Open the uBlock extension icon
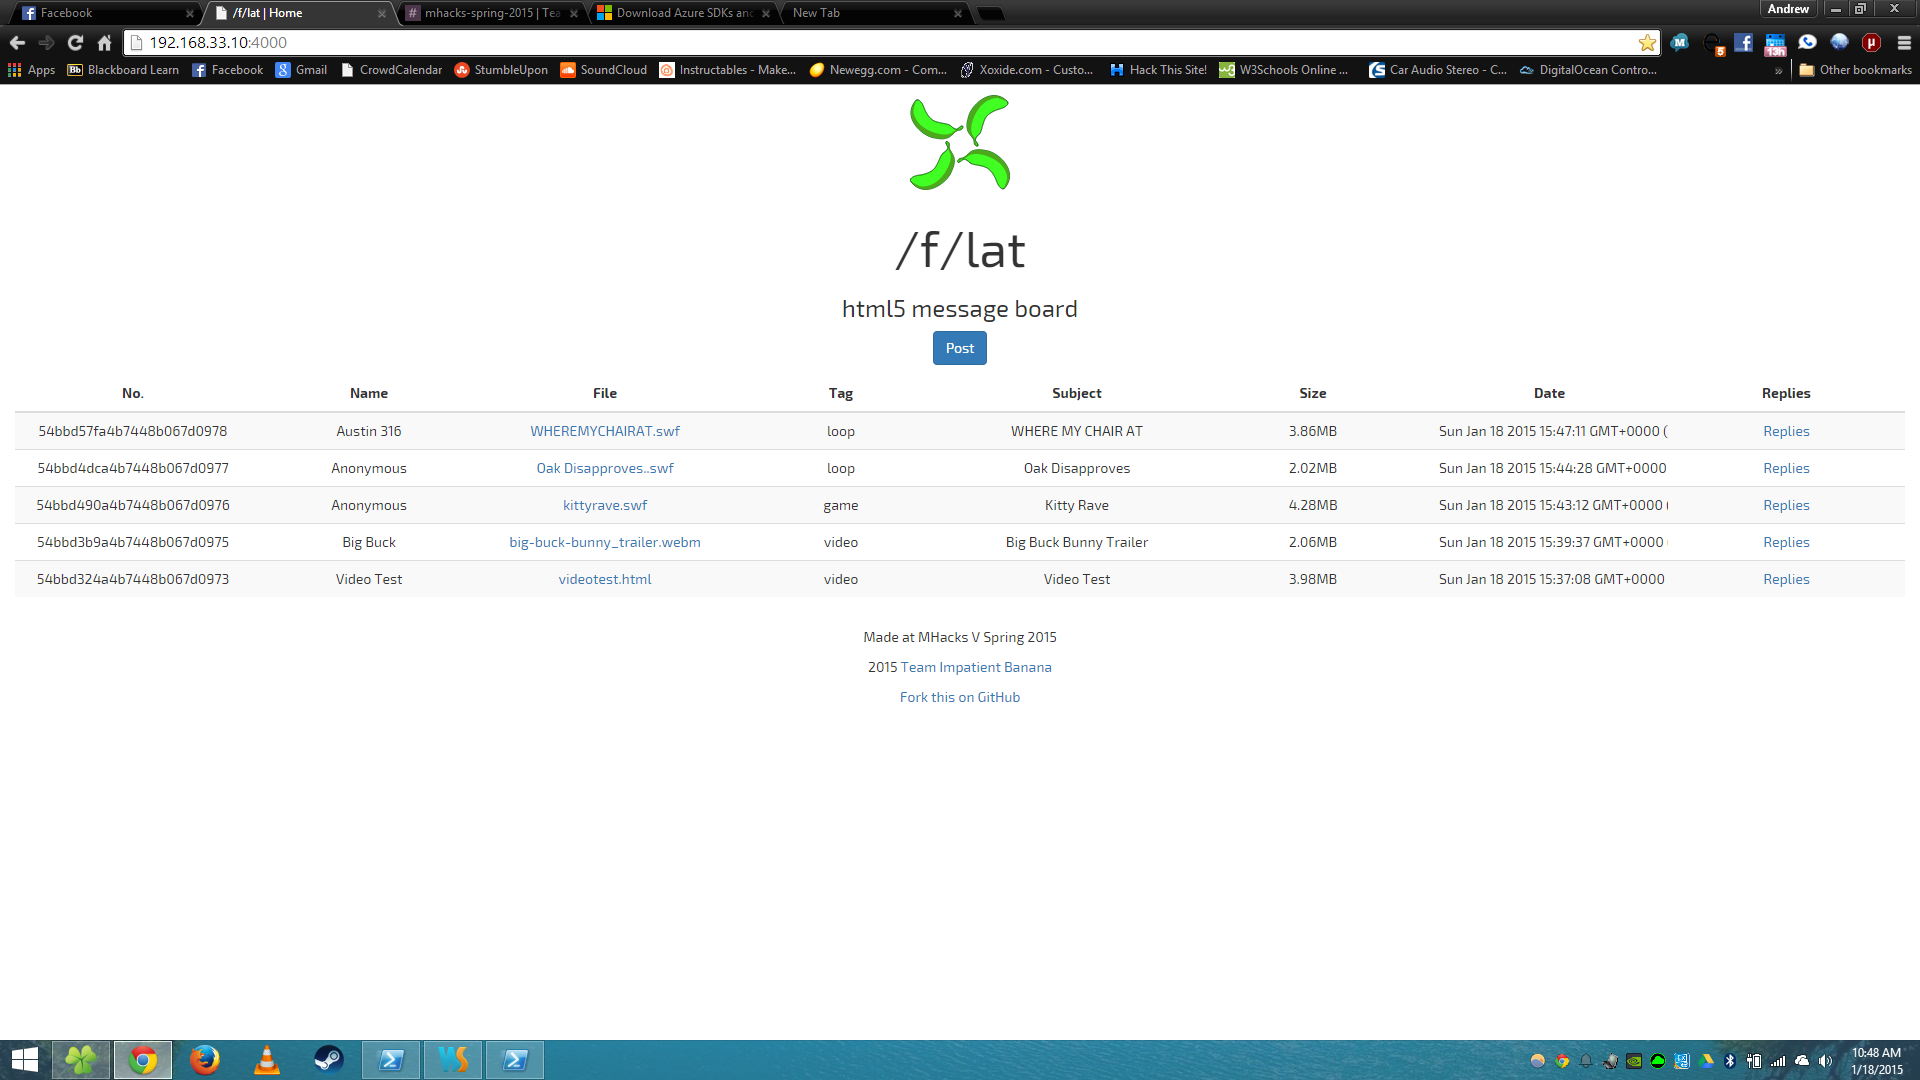Viewport: 1920px width, 1080px height. coord(1871,42)
